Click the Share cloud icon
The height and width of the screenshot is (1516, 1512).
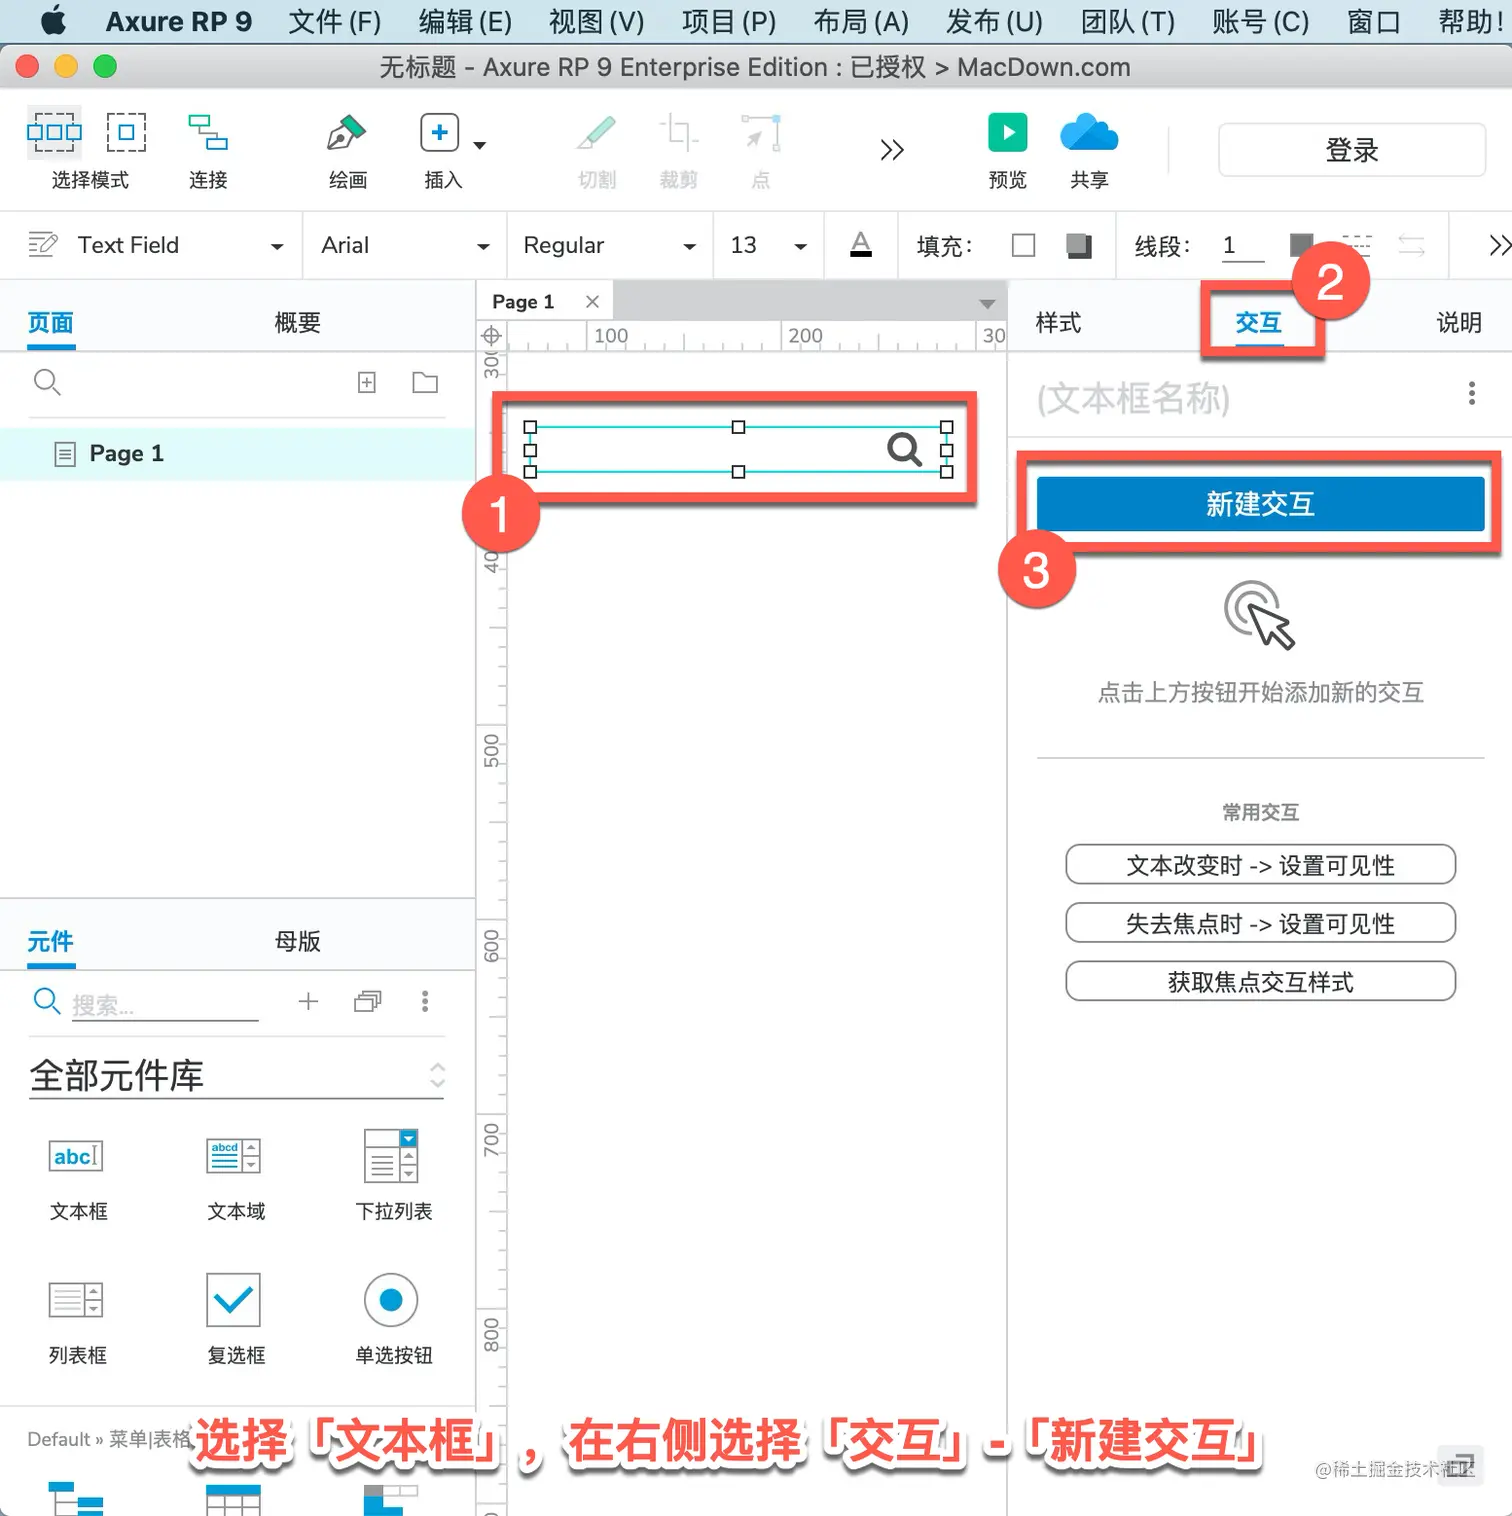click(1089, 133)
